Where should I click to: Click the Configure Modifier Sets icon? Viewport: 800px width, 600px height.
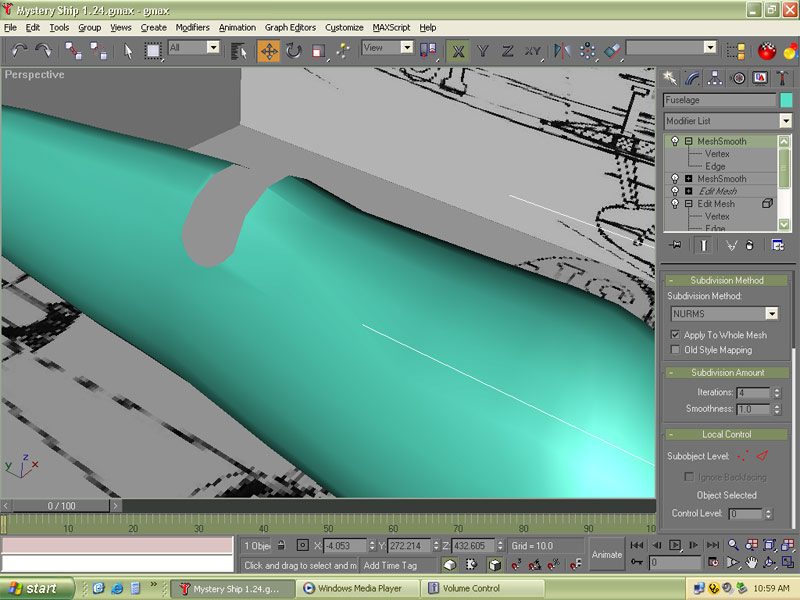[777, 245]
